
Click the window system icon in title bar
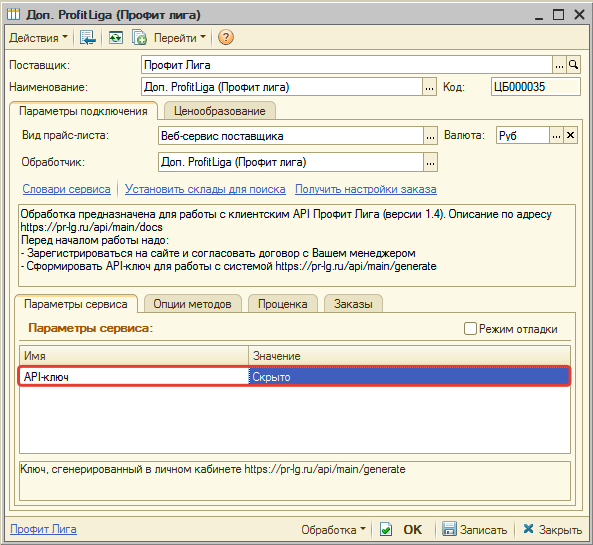[x=14, y=15]
